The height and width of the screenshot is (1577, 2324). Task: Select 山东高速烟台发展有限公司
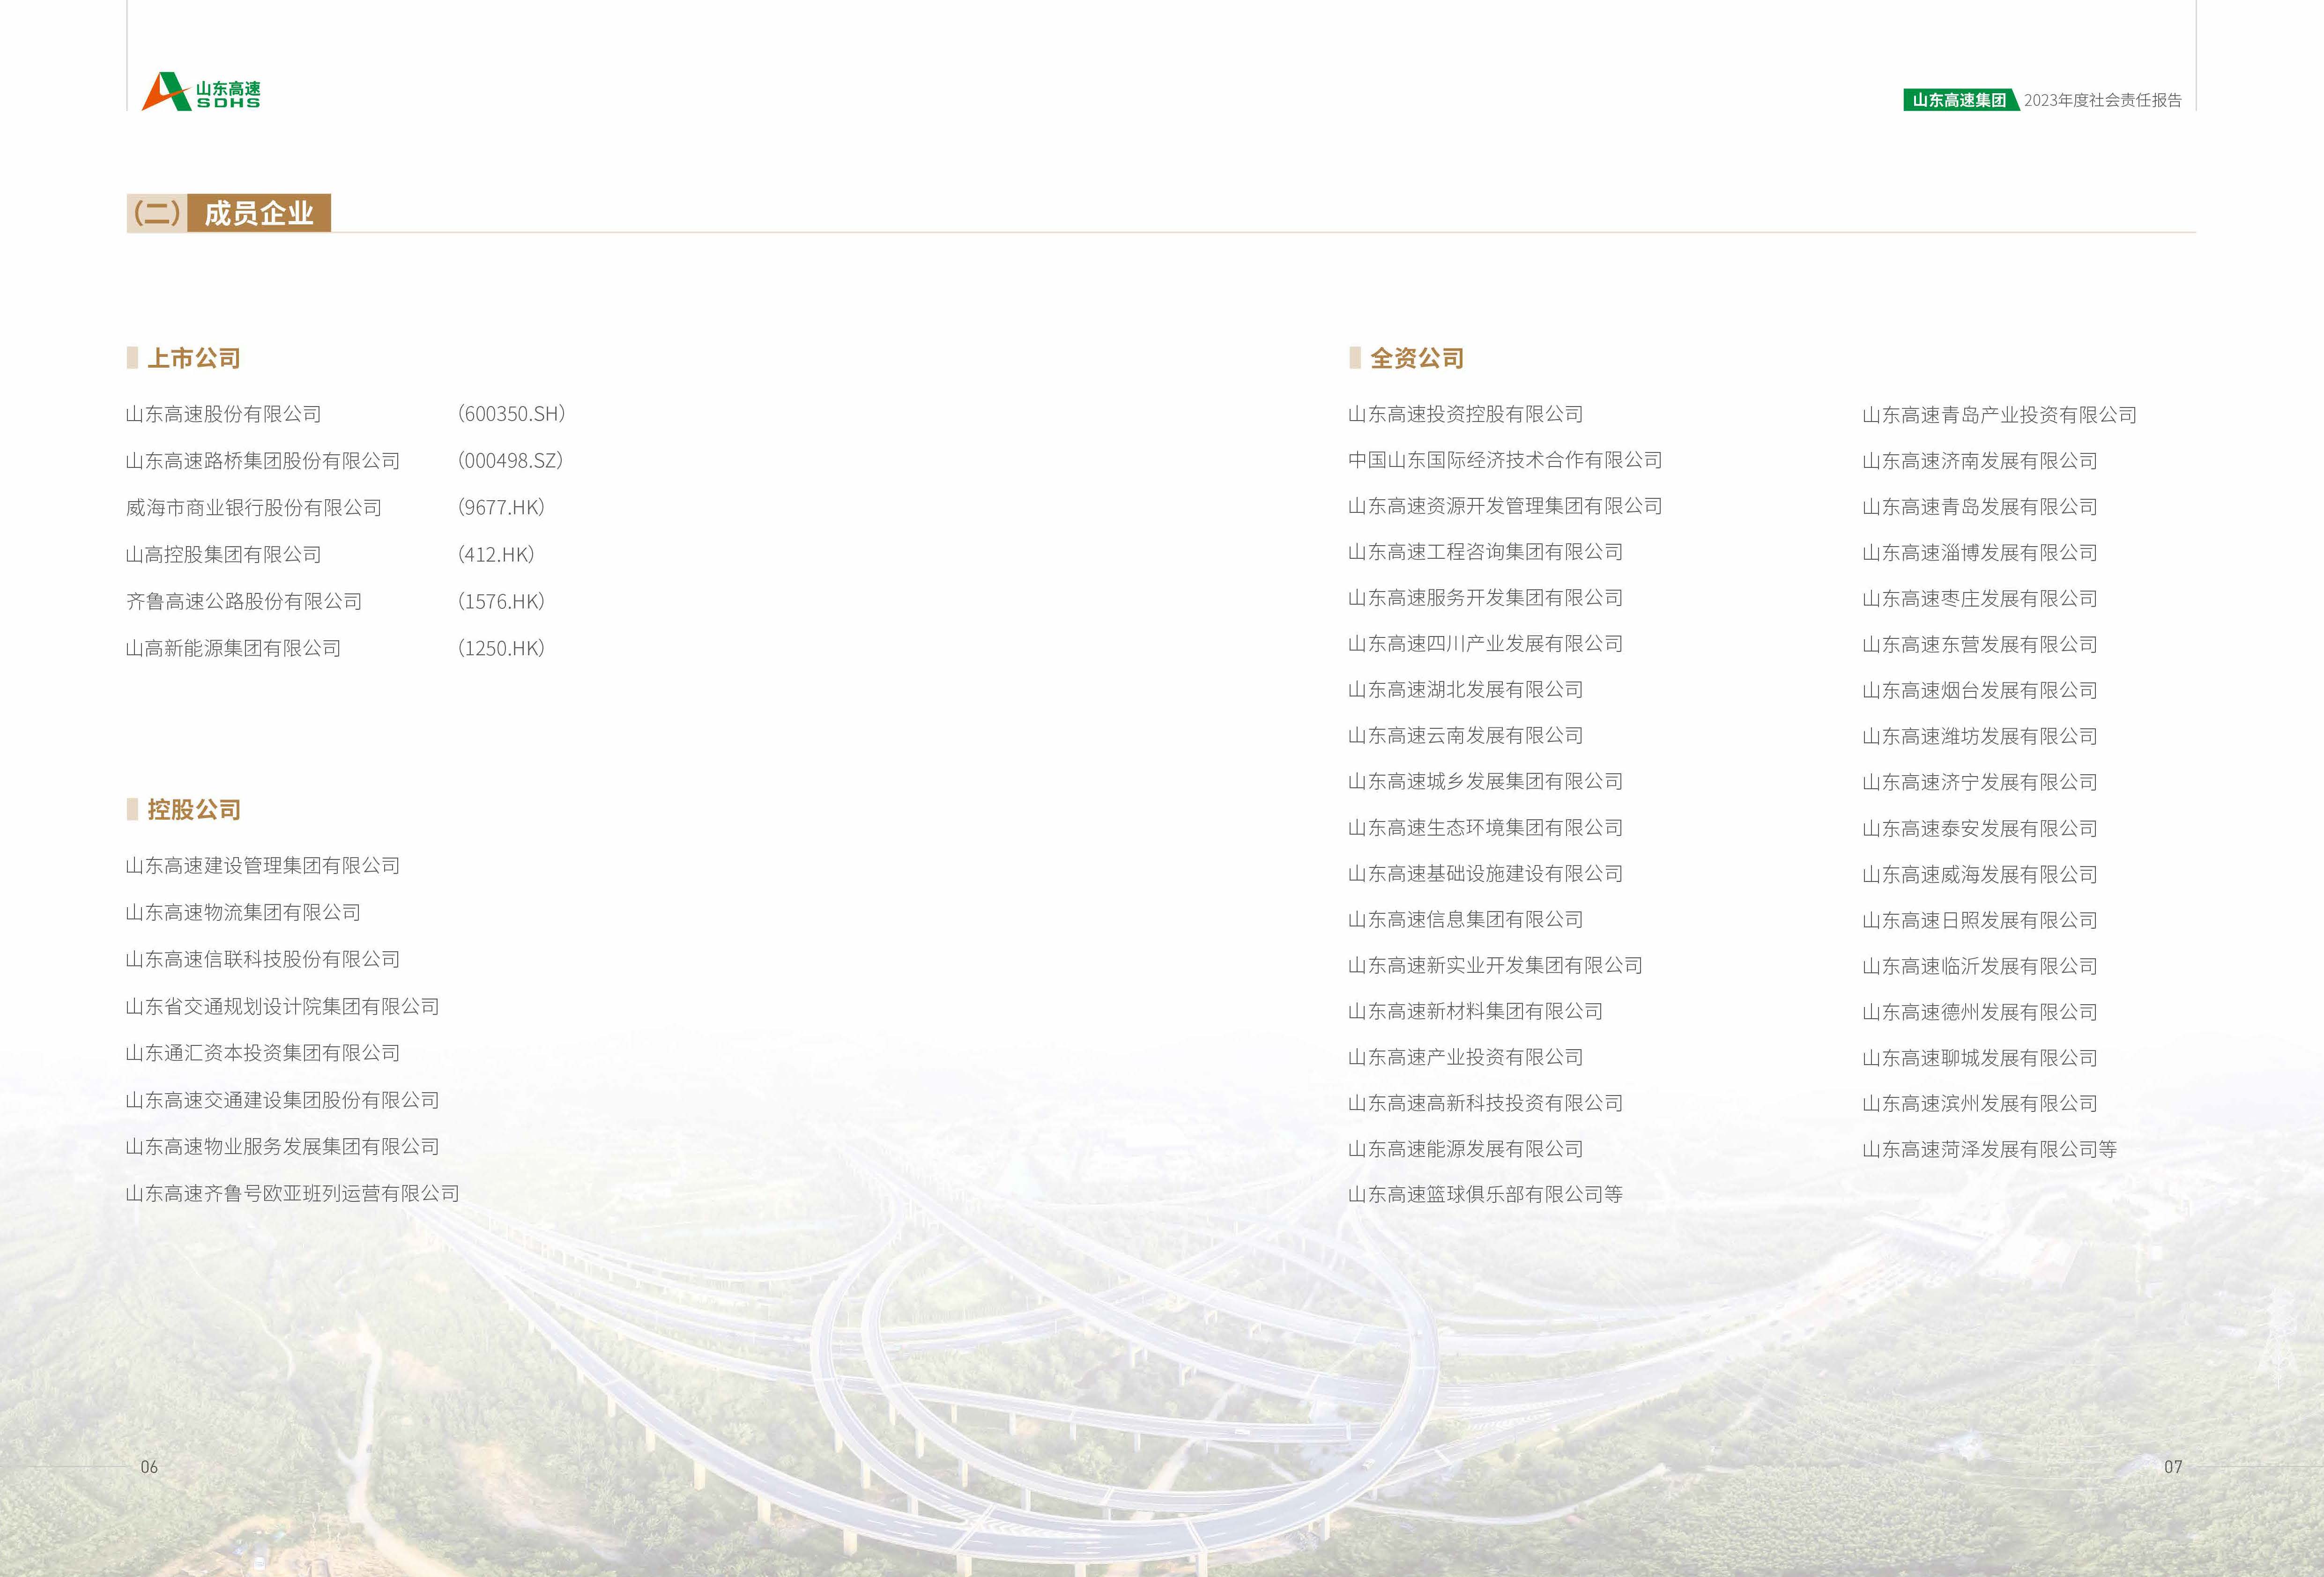[1980, 691]
